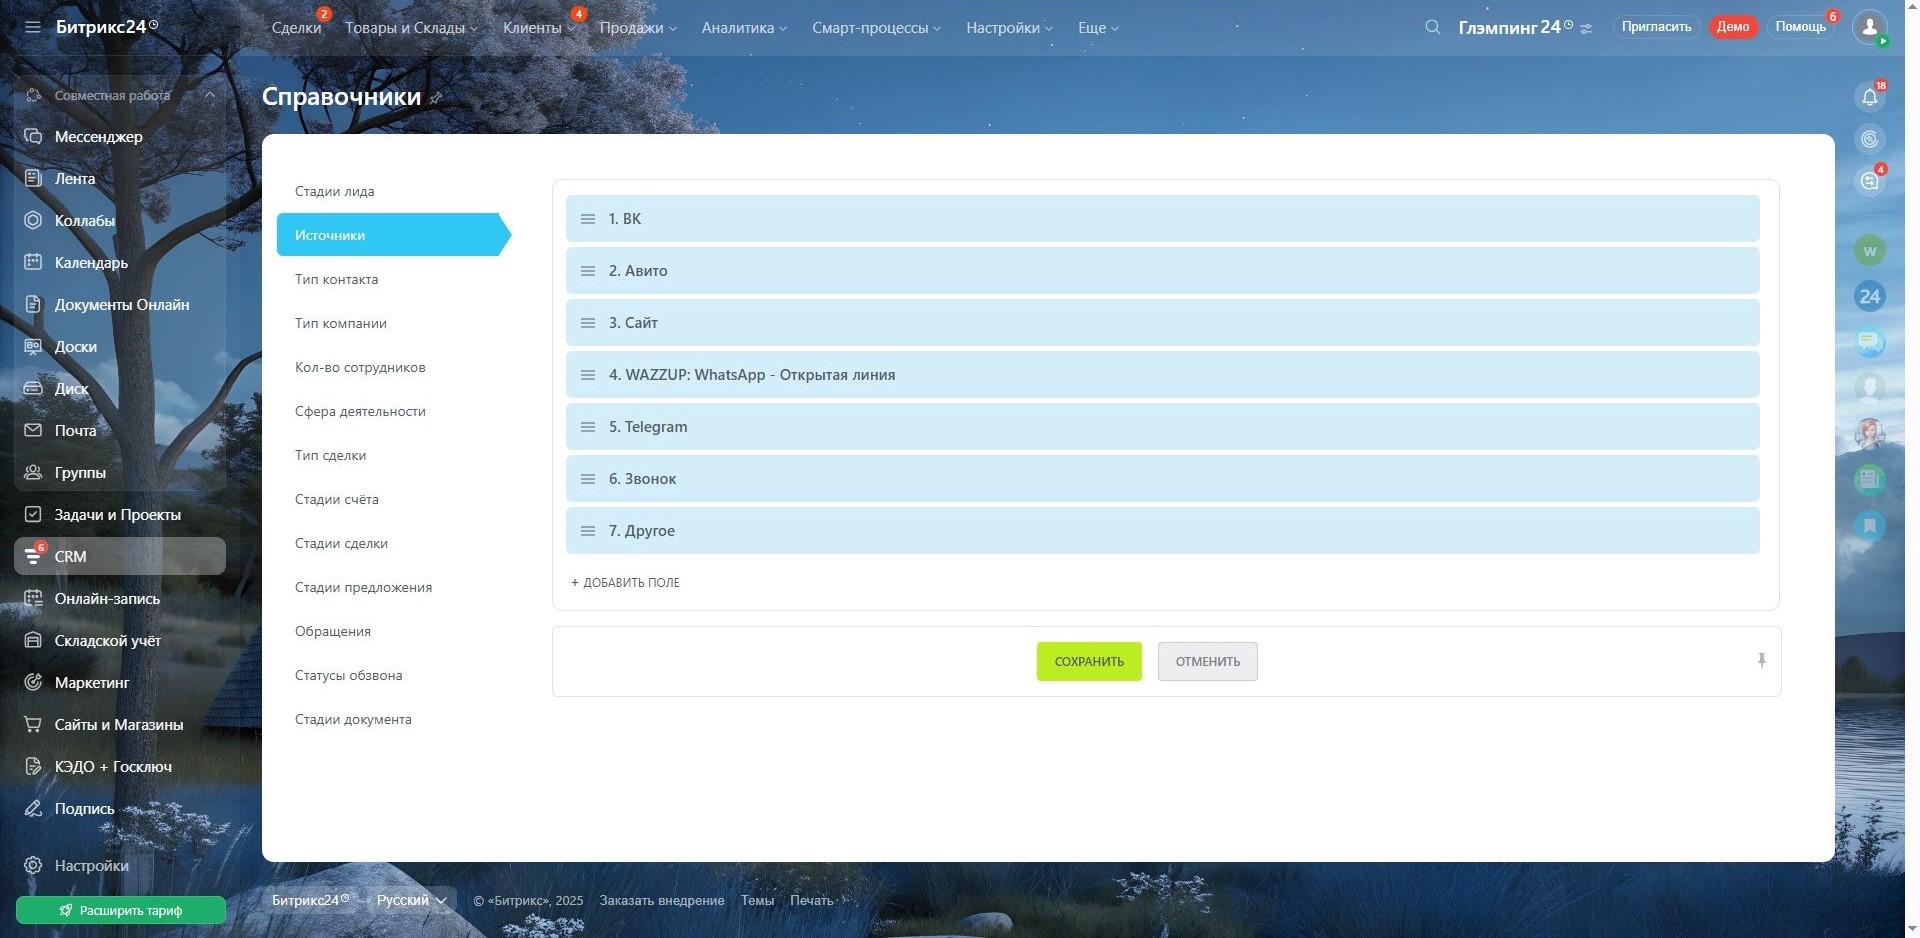Open the Русский language selector
Screen dimensions: 1920x938
pos(411,900)
